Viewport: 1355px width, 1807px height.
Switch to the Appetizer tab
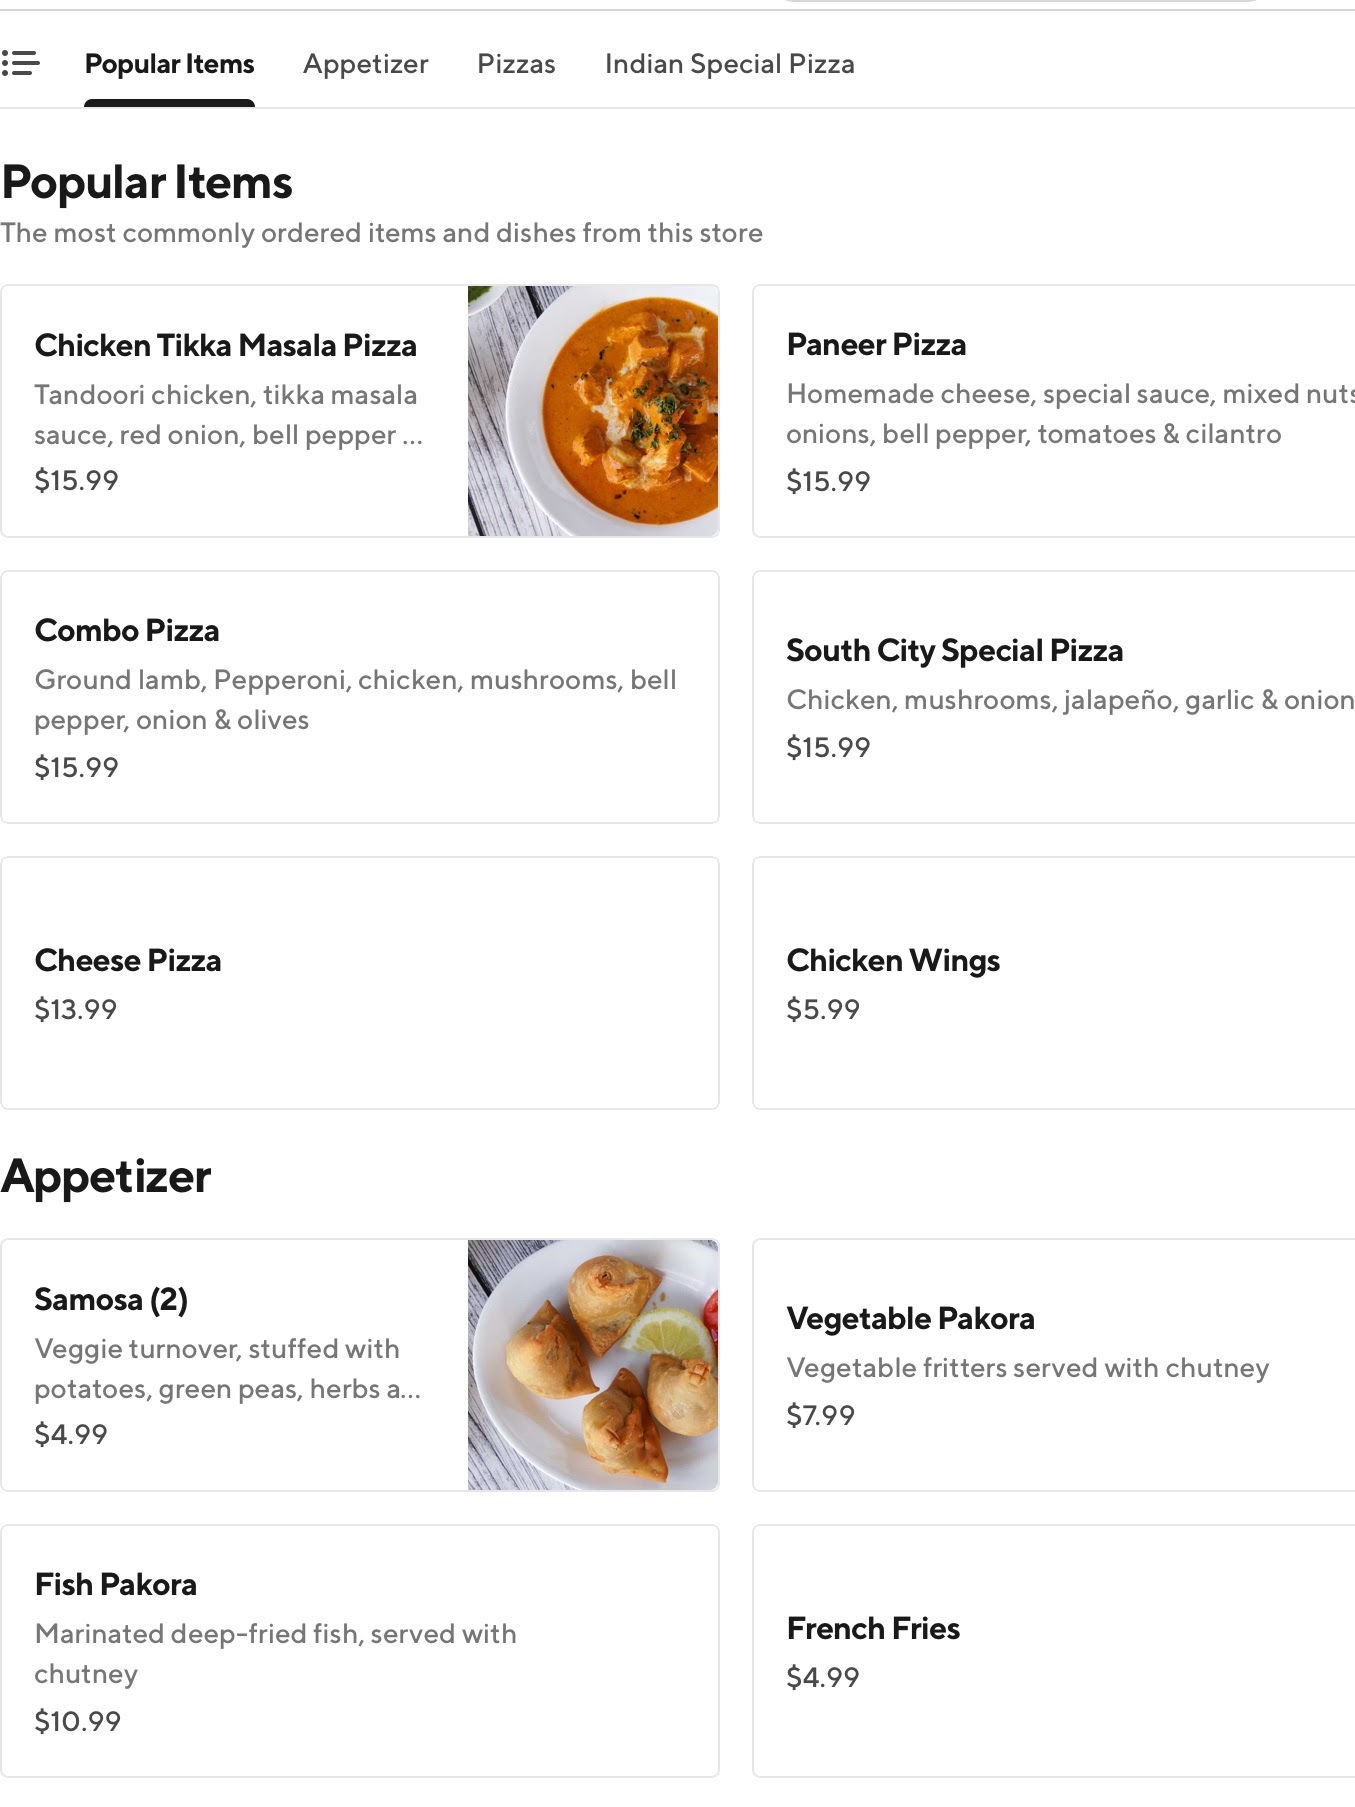pos(365,64)
